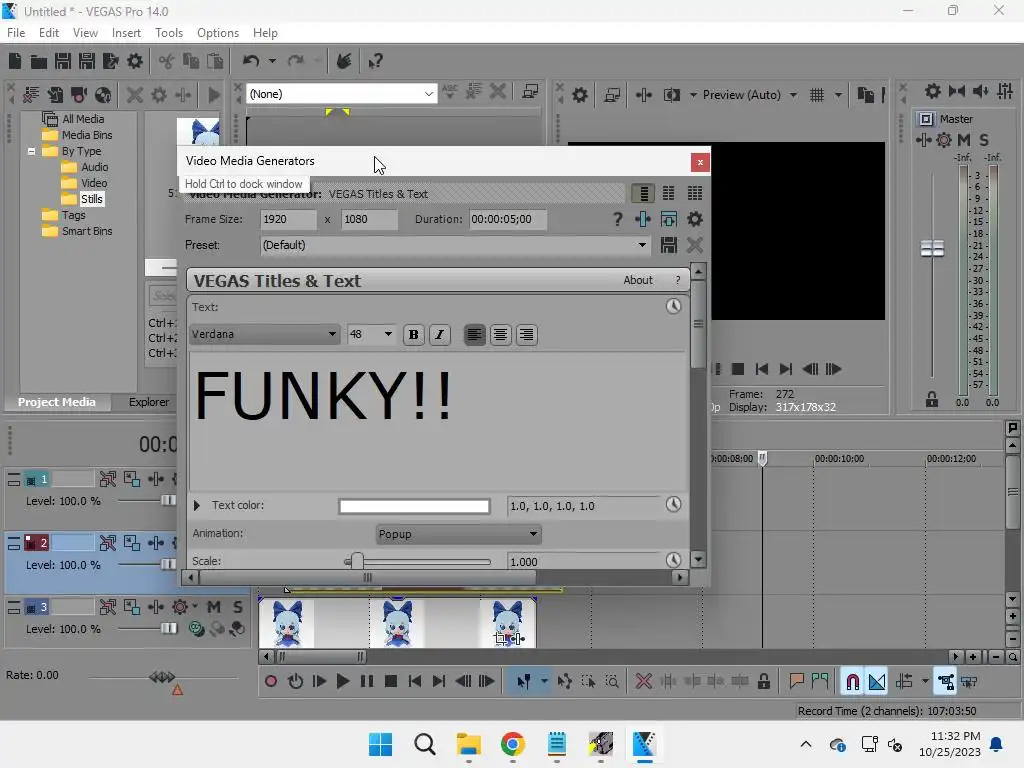Image resolution: width=1024 pixels, height=768 pixels.
Task: Click the Undo arrow icon
Action: (x=251, y=61)
